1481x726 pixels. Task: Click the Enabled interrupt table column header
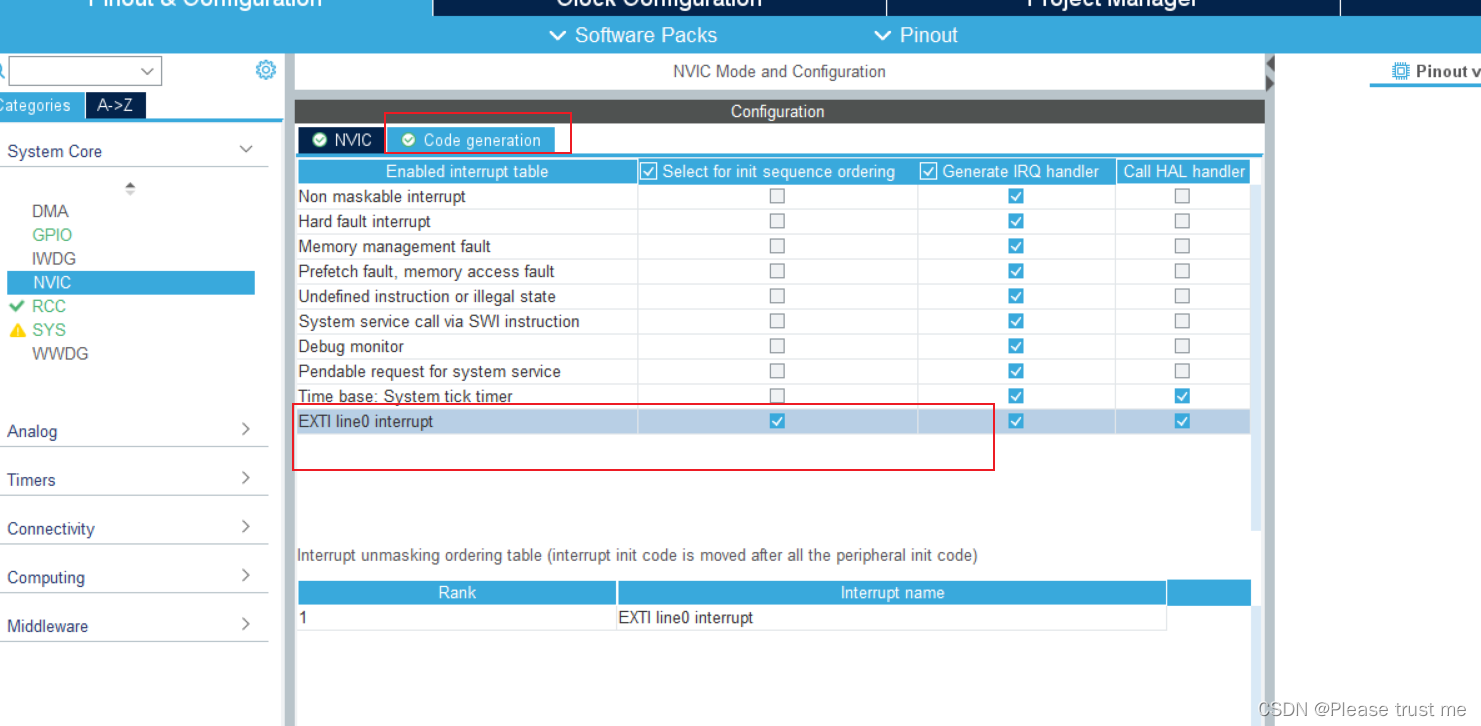(467, 171)
